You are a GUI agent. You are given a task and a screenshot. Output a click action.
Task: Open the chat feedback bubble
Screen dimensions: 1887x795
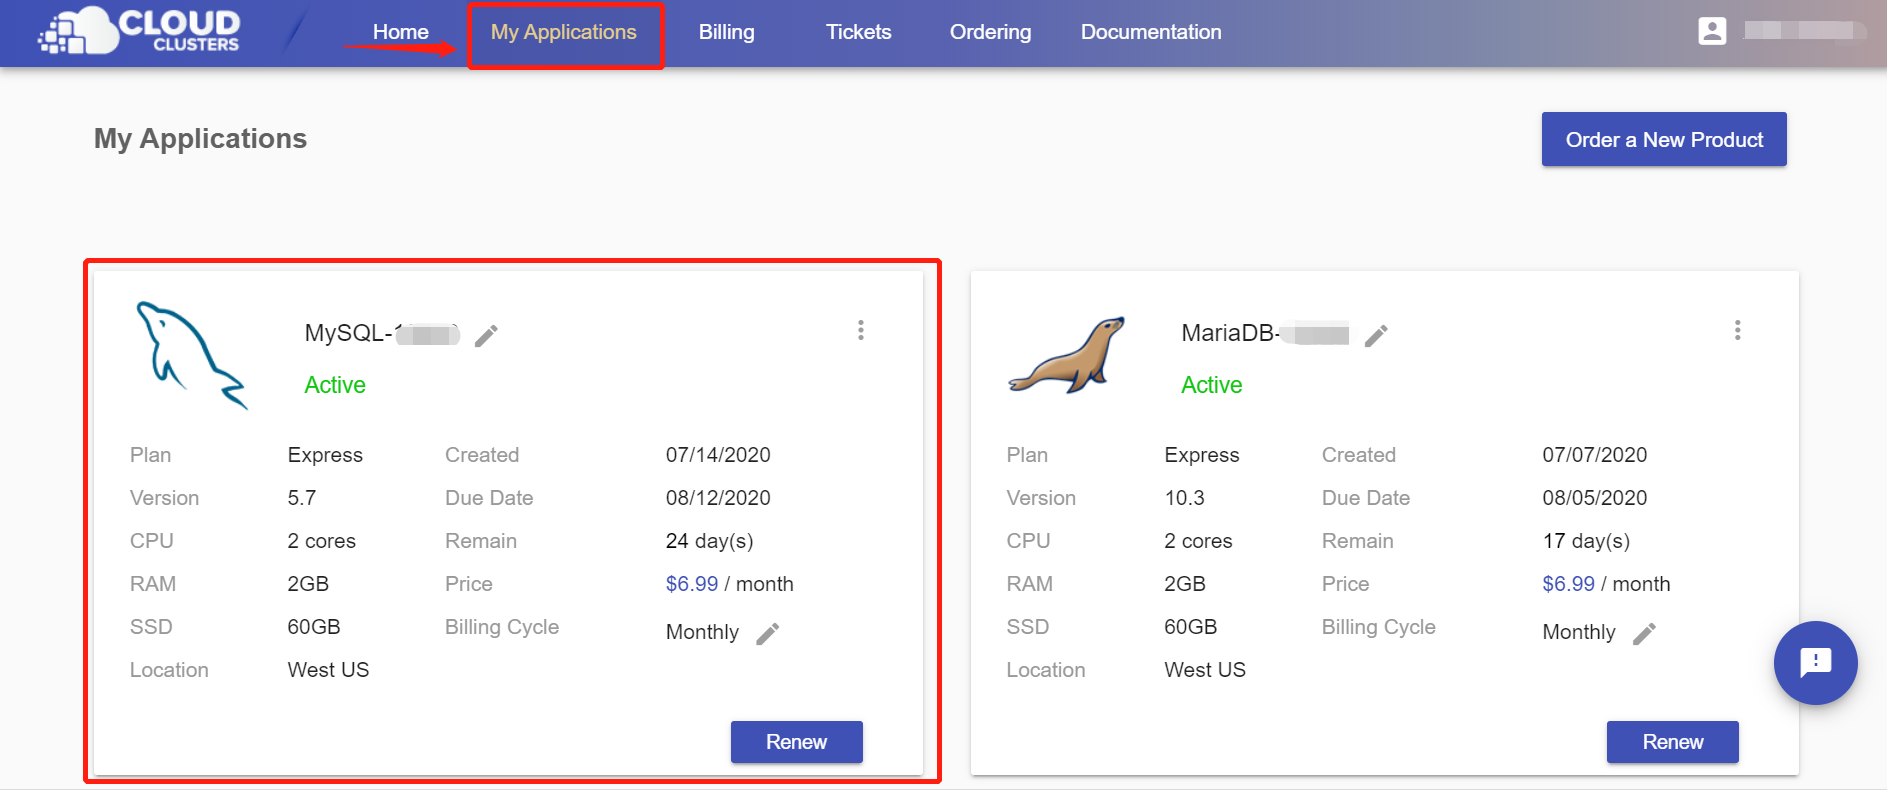click(1815, 662)
